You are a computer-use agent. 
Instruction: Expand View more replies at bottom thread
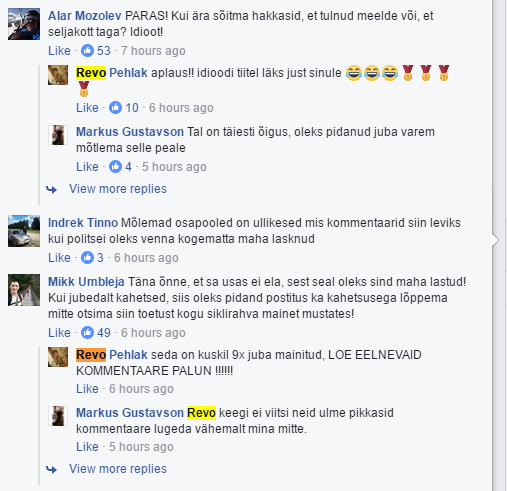tap(118, 469)
